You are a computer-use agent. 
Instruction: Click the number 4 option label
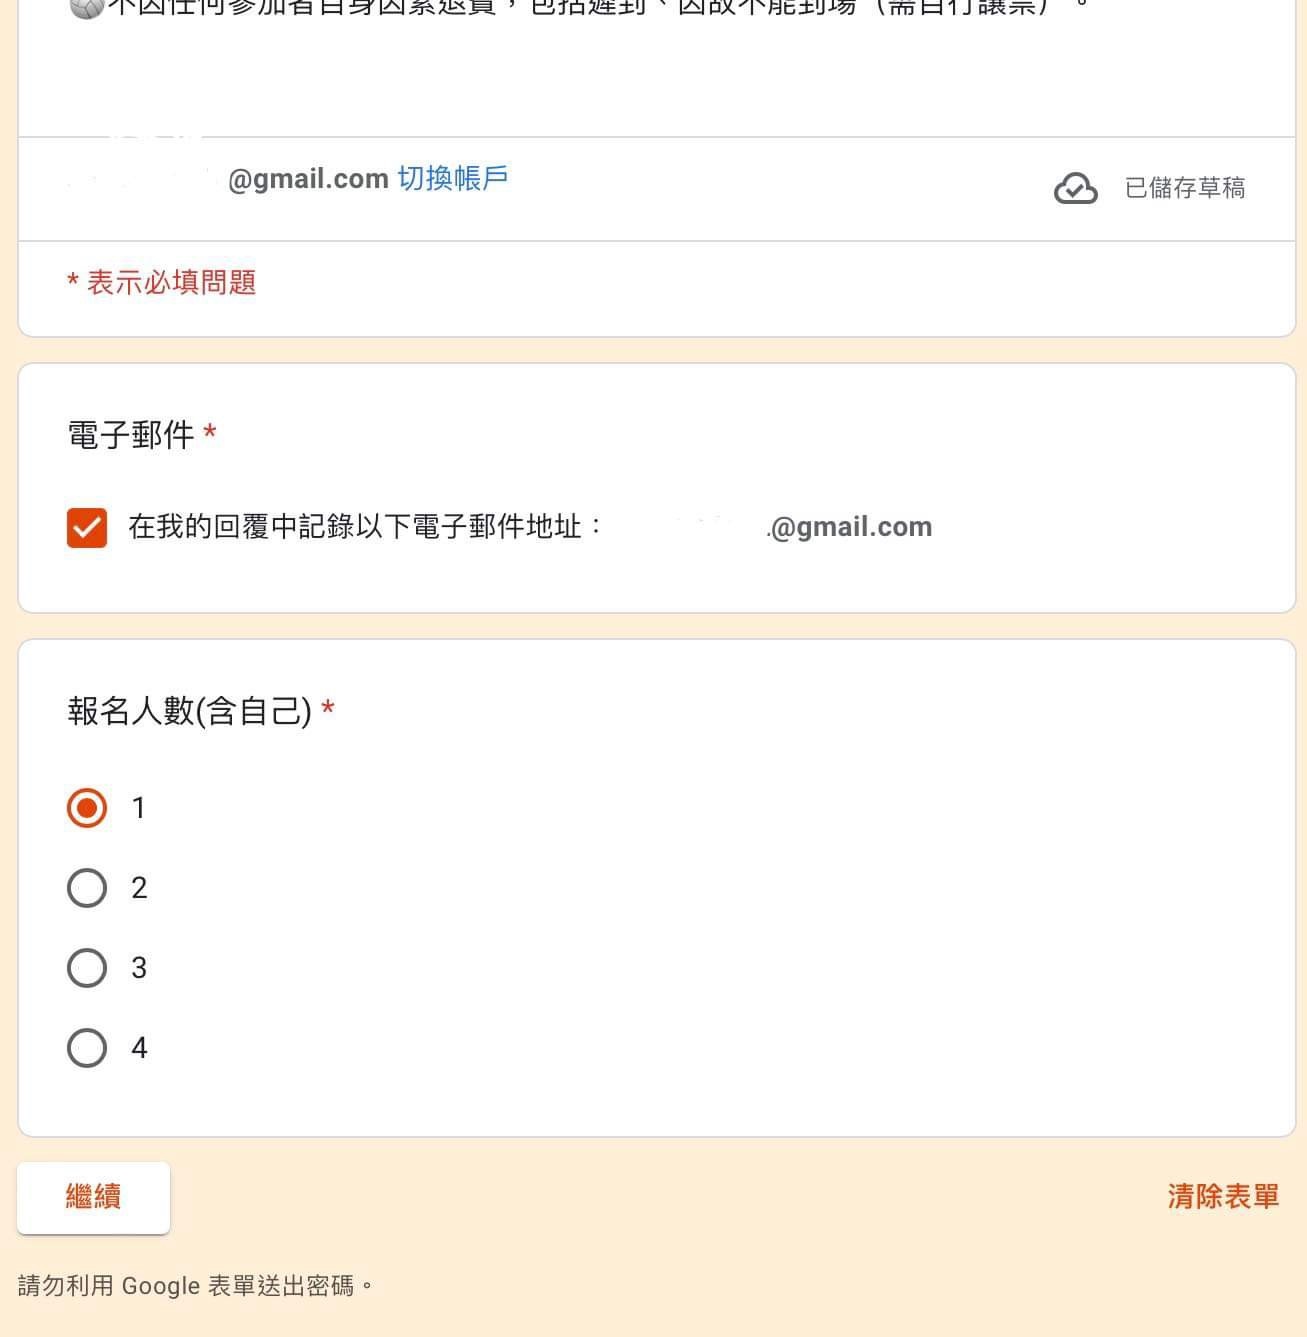139,1048
